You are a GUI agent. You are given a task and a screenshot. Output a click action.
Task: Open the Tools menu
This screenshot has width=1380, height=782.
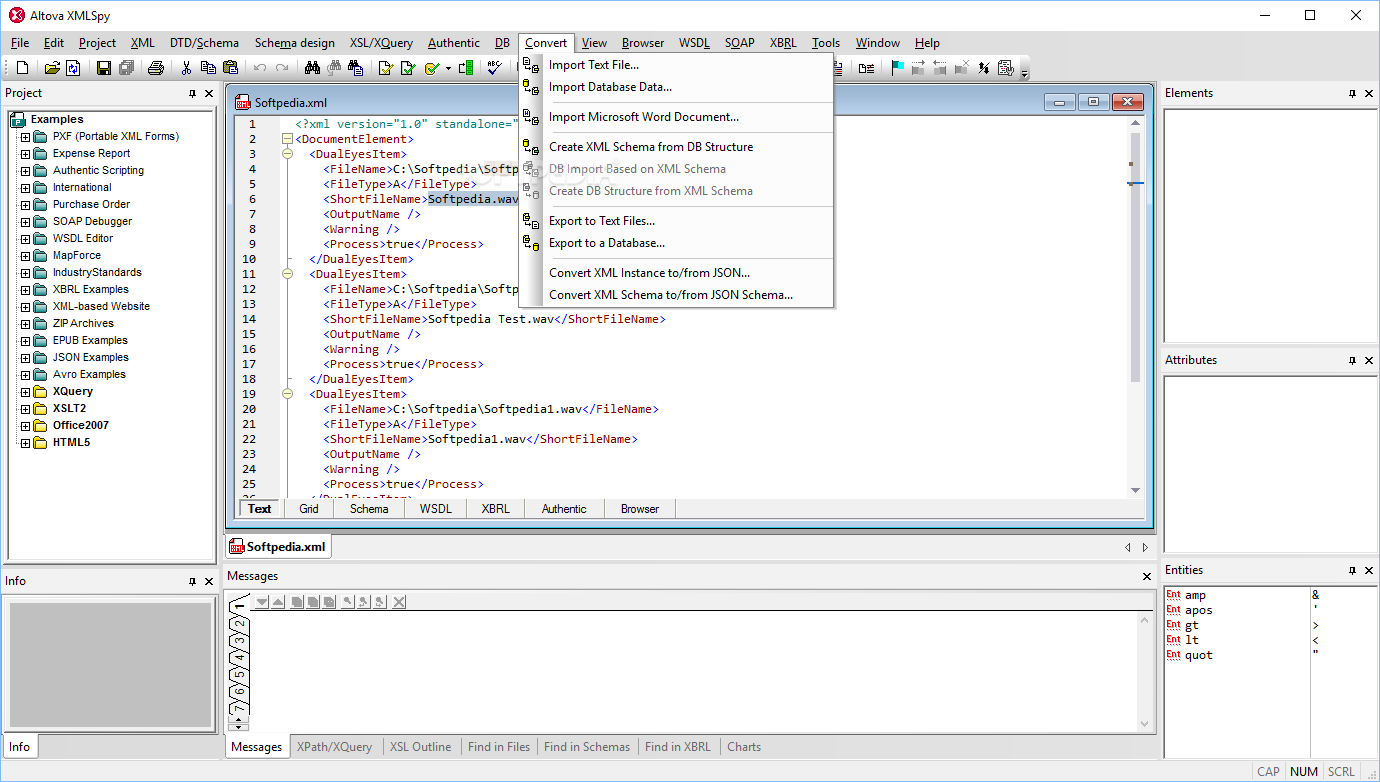(826, 43)
